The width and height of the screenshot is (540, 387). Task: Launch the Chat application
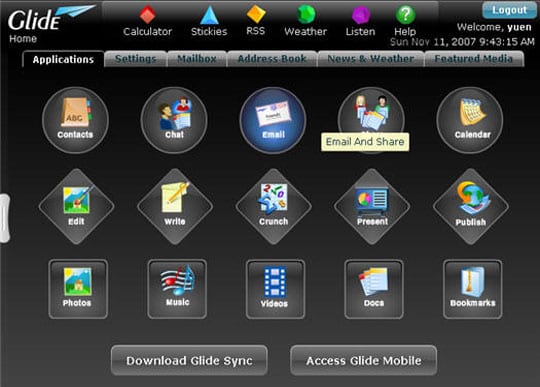[174, 120]
